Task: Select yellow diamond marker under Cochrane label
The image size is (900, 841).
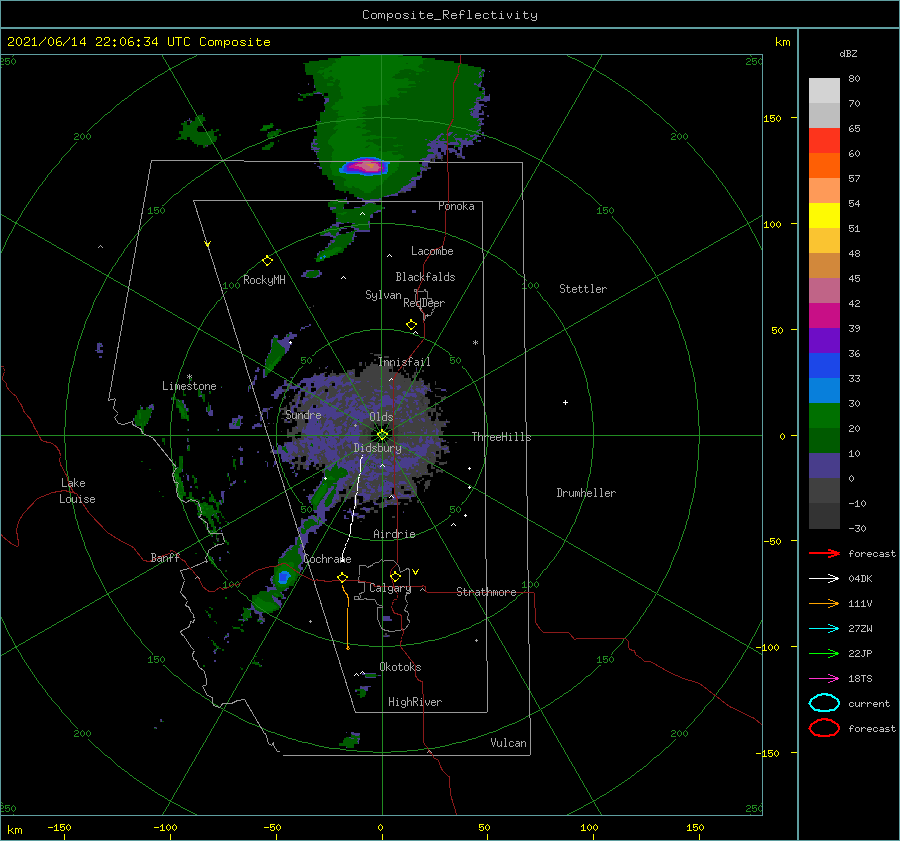Action: [x=343, y=578]
